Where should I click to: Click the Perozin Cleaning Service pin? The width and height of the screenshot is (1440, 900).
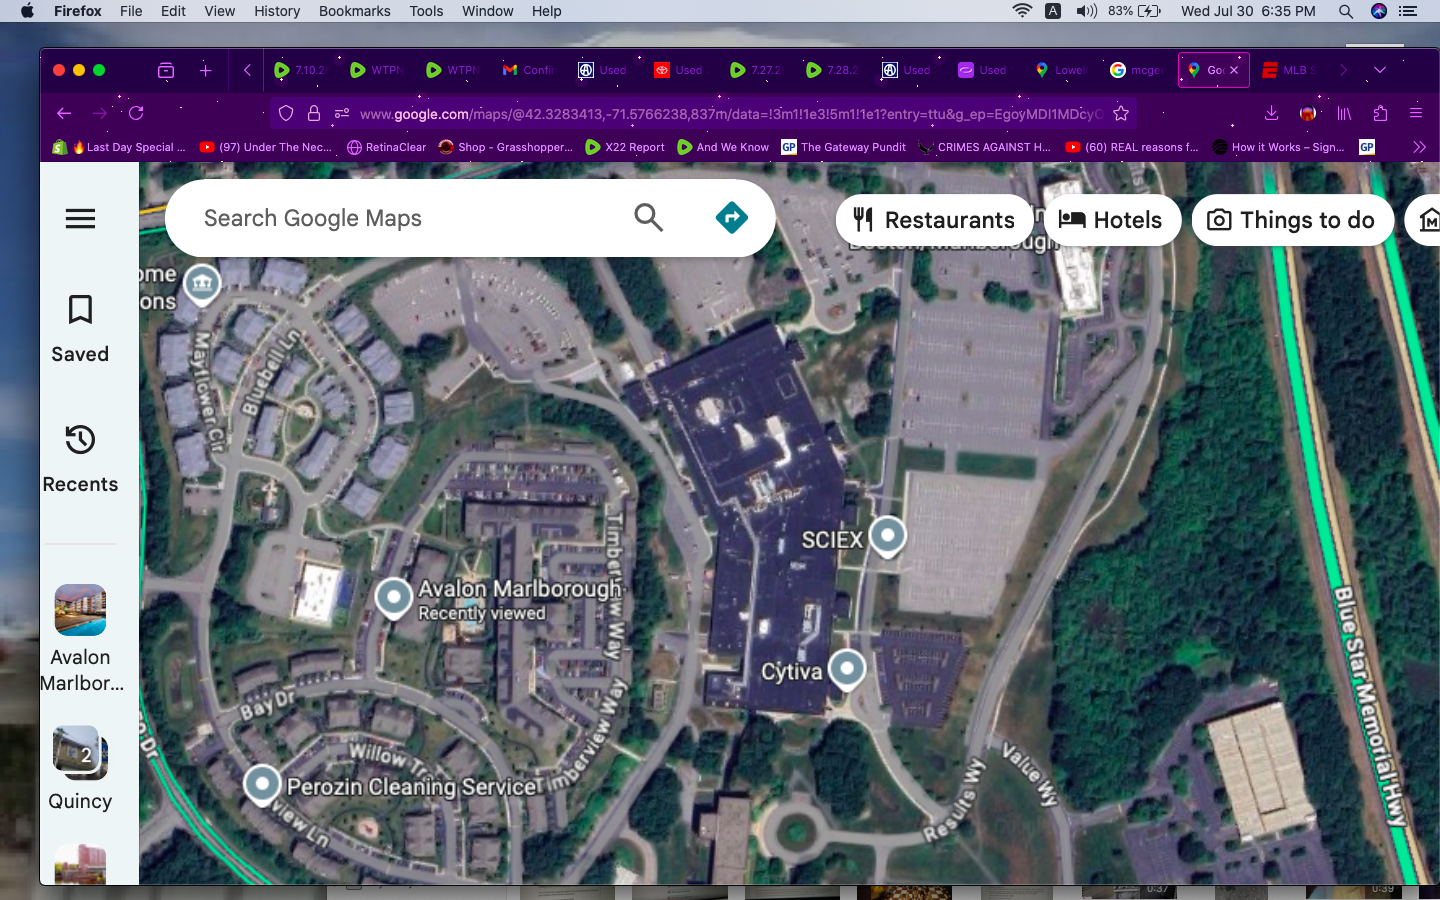(x=262, y=783)
